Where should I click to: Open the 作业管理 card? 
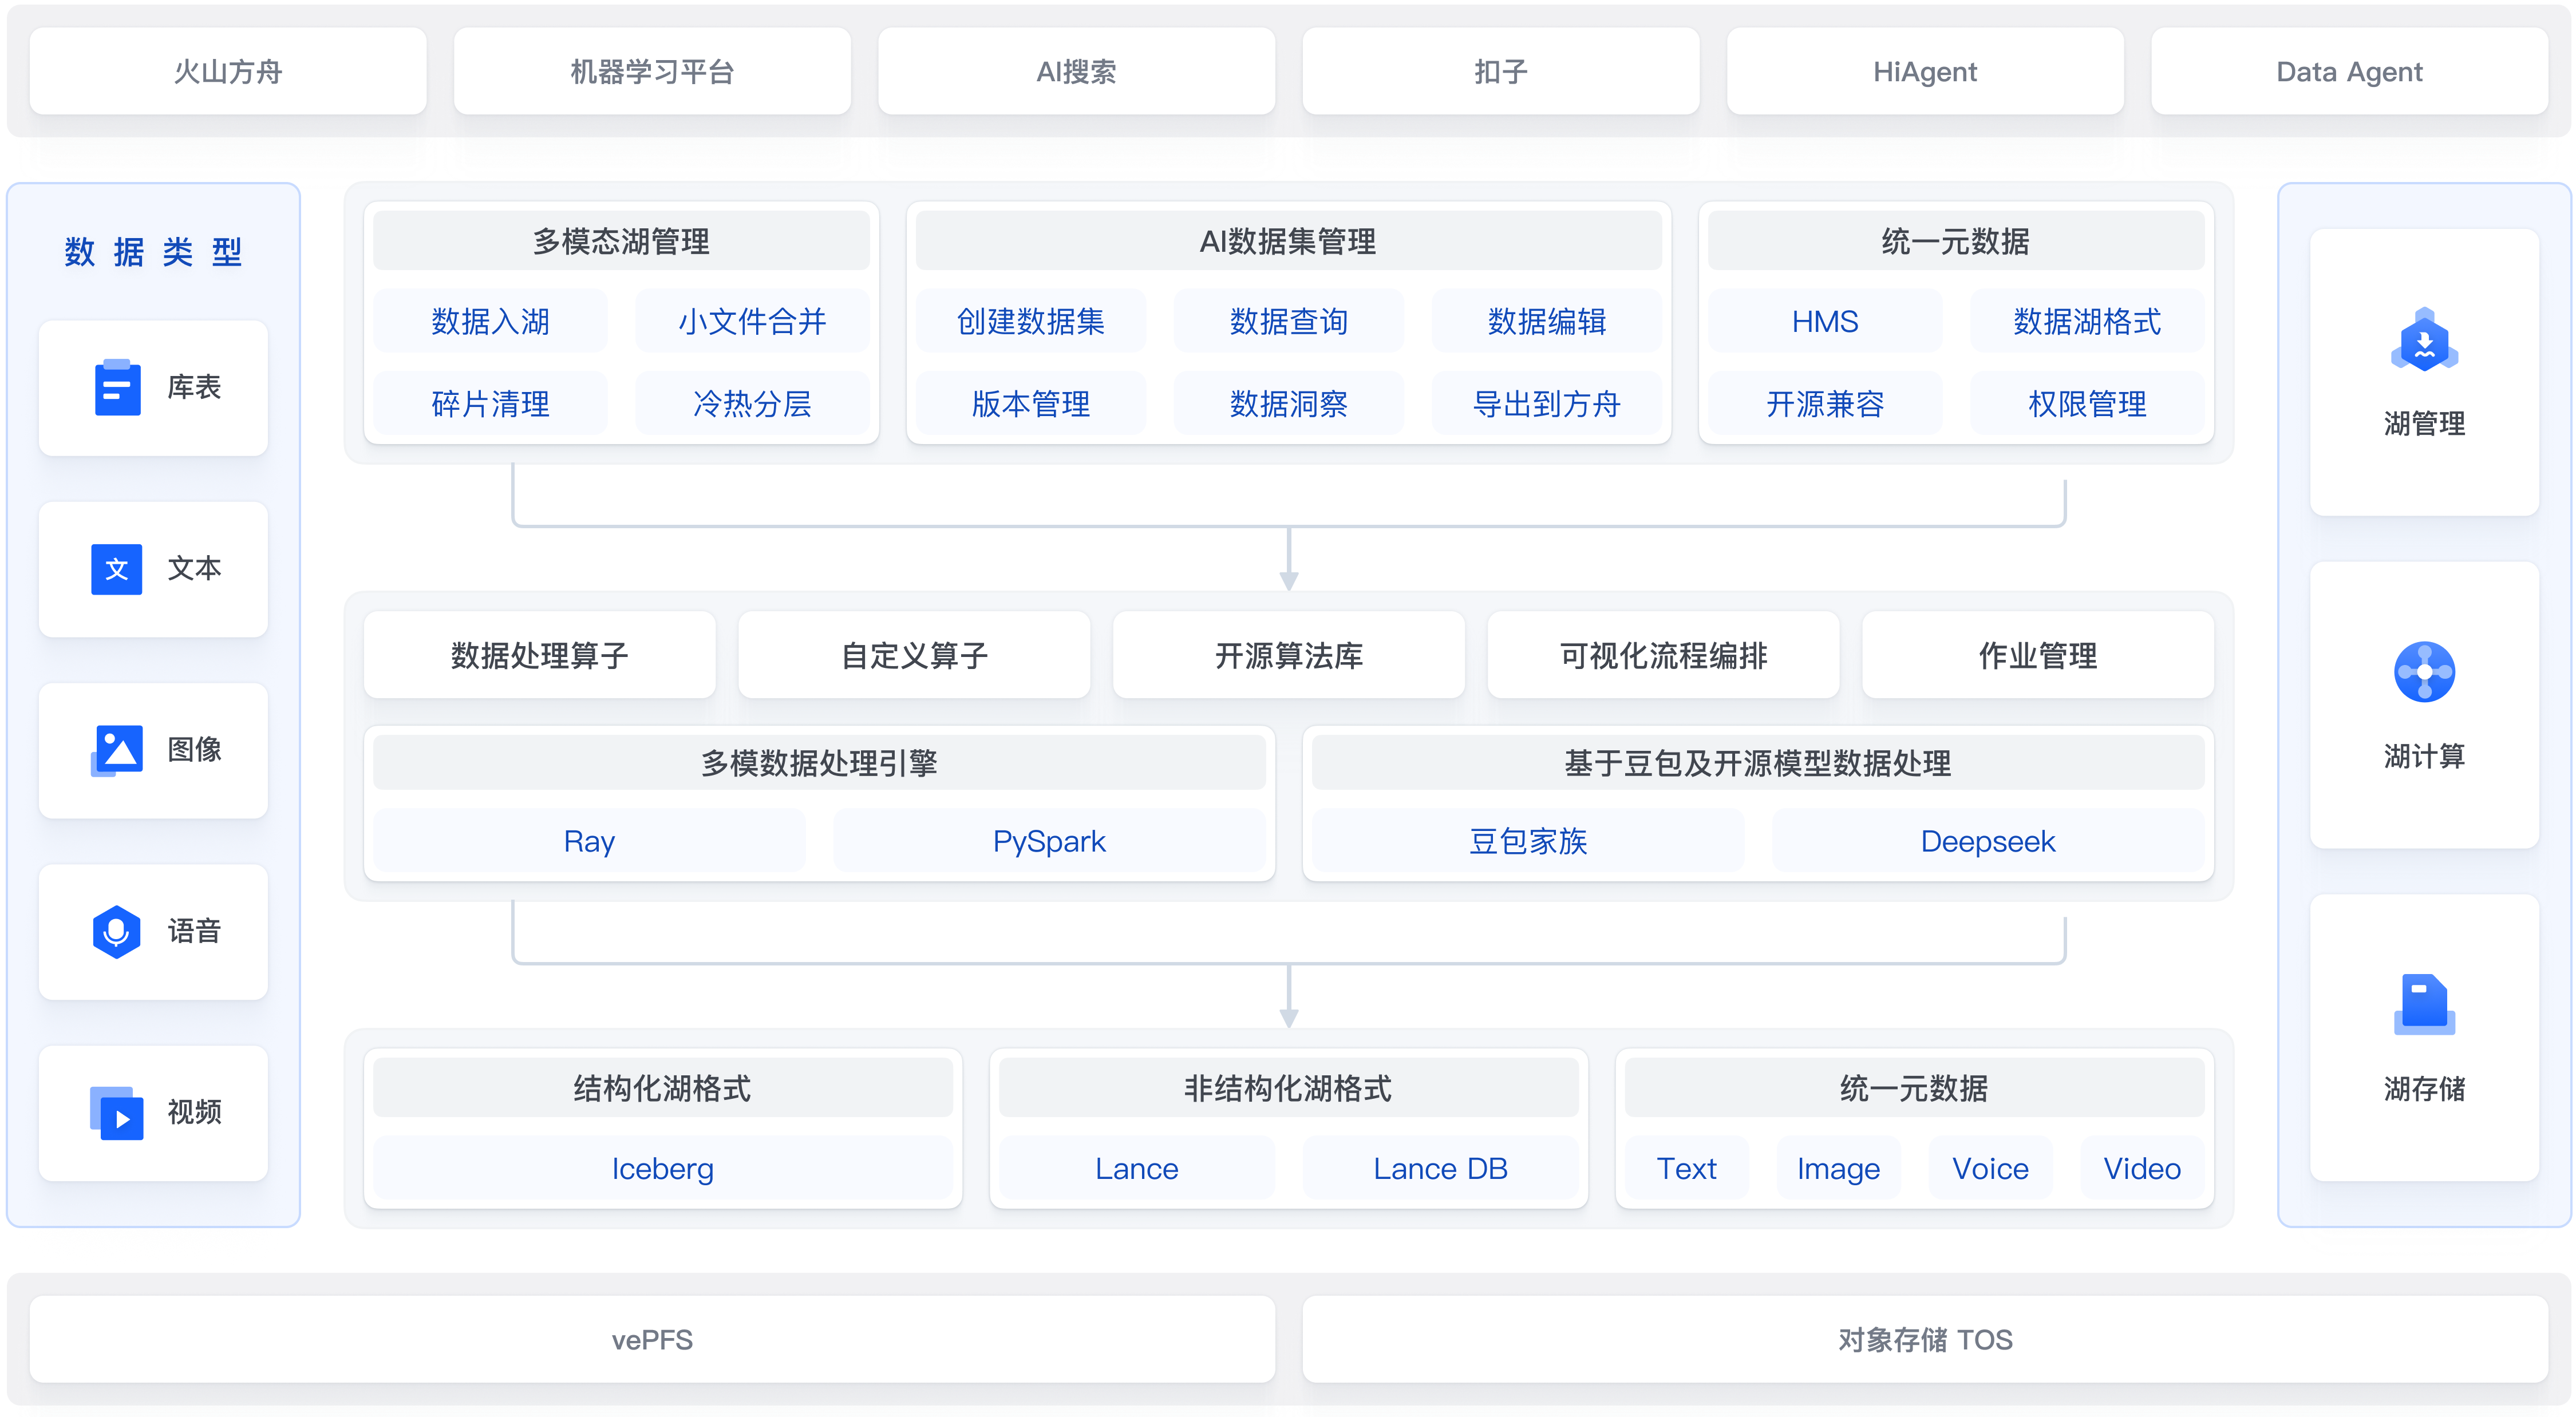2038,655
